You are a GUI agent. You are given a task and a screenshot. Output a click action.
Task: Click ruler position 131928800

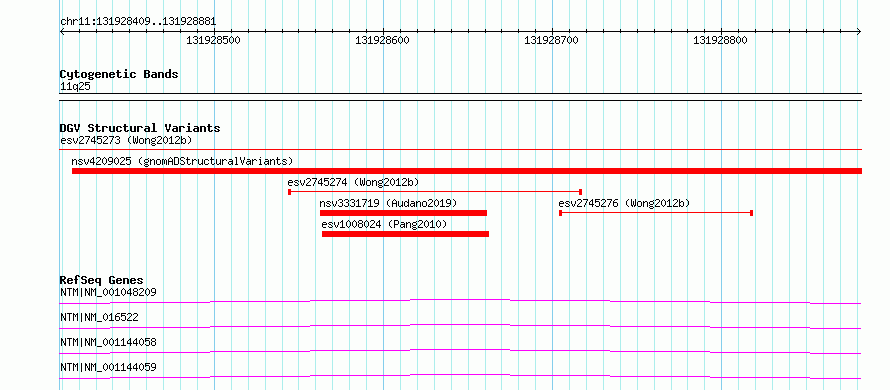click(x=720, y=40)
